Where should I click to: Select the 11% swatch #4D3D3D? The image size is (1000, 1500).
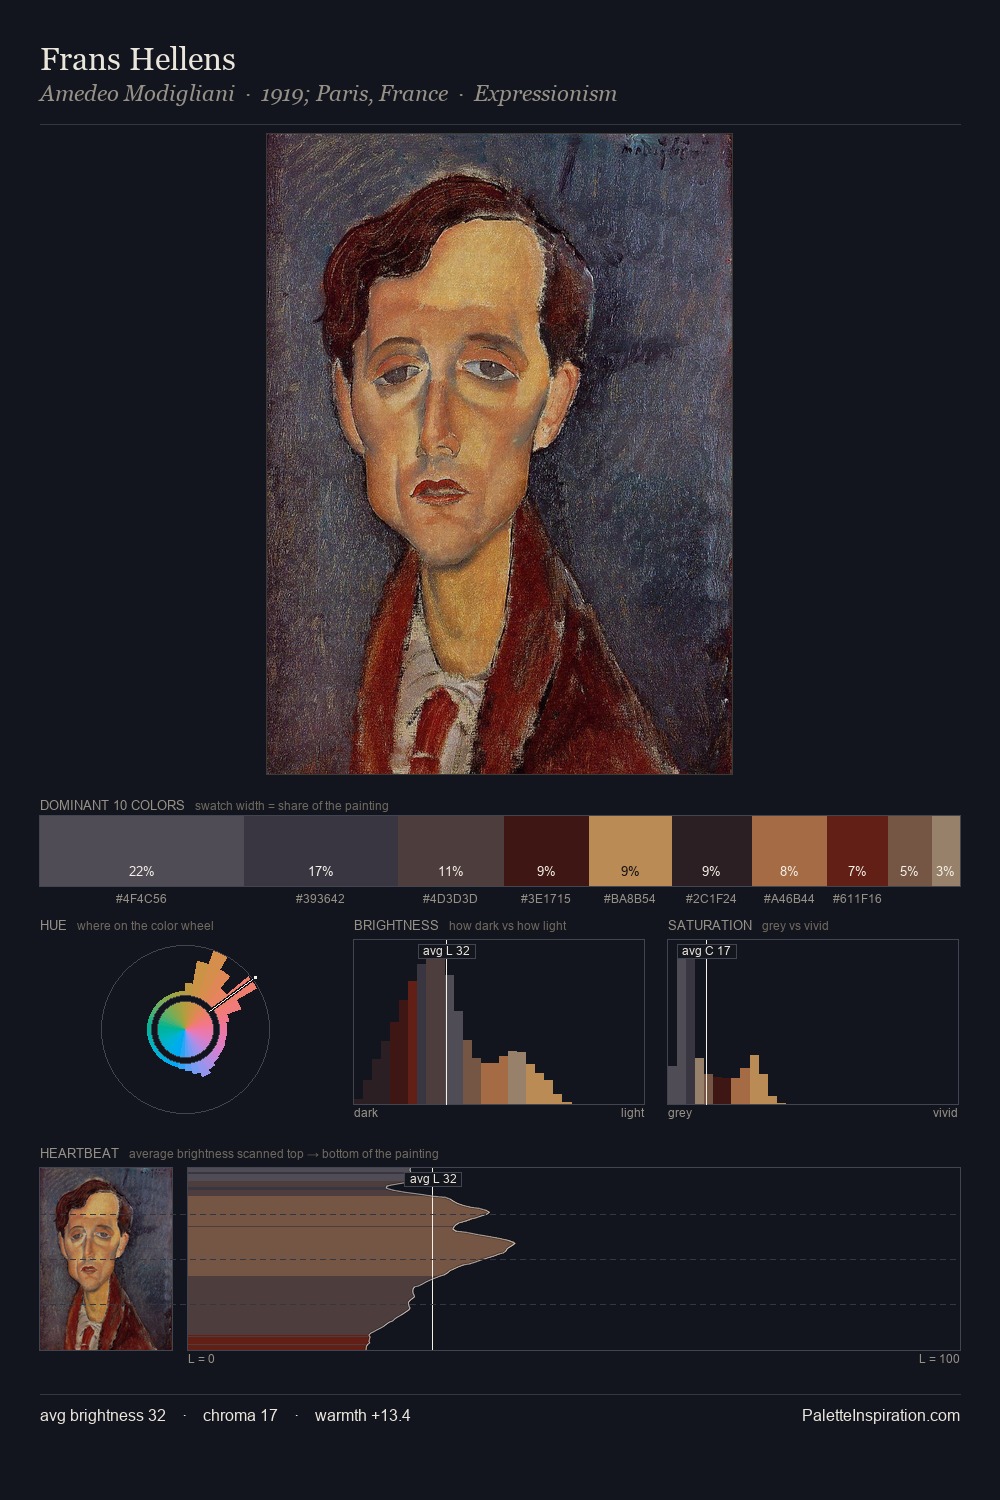pos(451,851)
